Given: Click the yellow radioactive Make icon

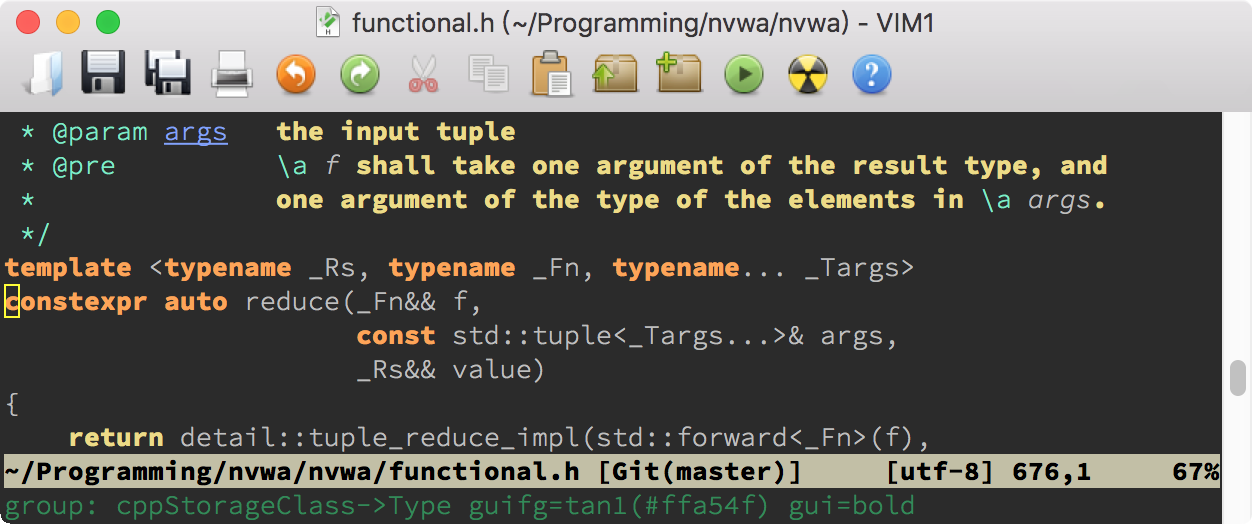Looking at the screenshot, I should click(x=808, y=74).
